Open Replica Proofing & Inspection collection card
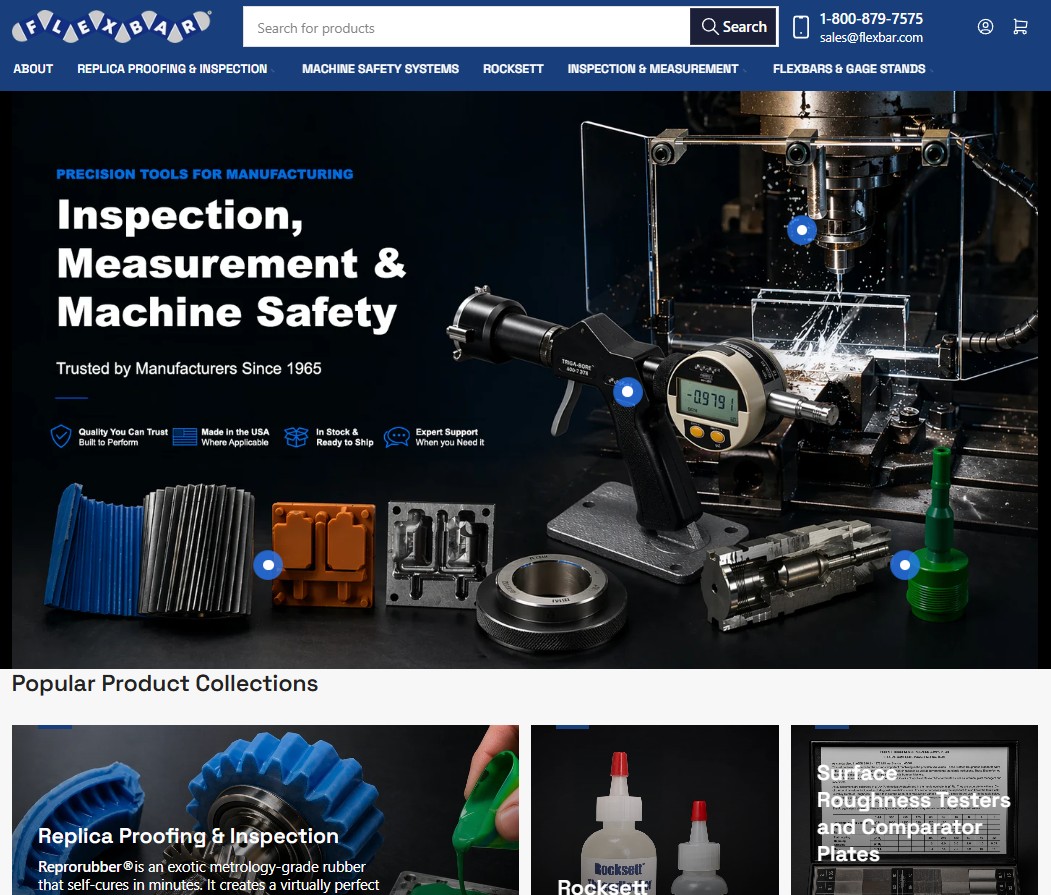The height and width of the screenshot is (895, 1051). 265,810
